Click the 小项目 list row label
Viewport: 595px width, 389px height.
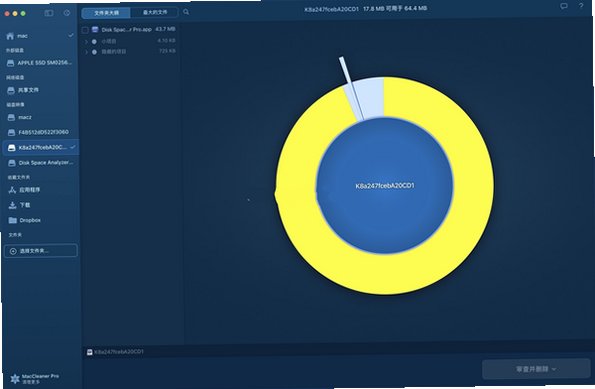[109, 41]
